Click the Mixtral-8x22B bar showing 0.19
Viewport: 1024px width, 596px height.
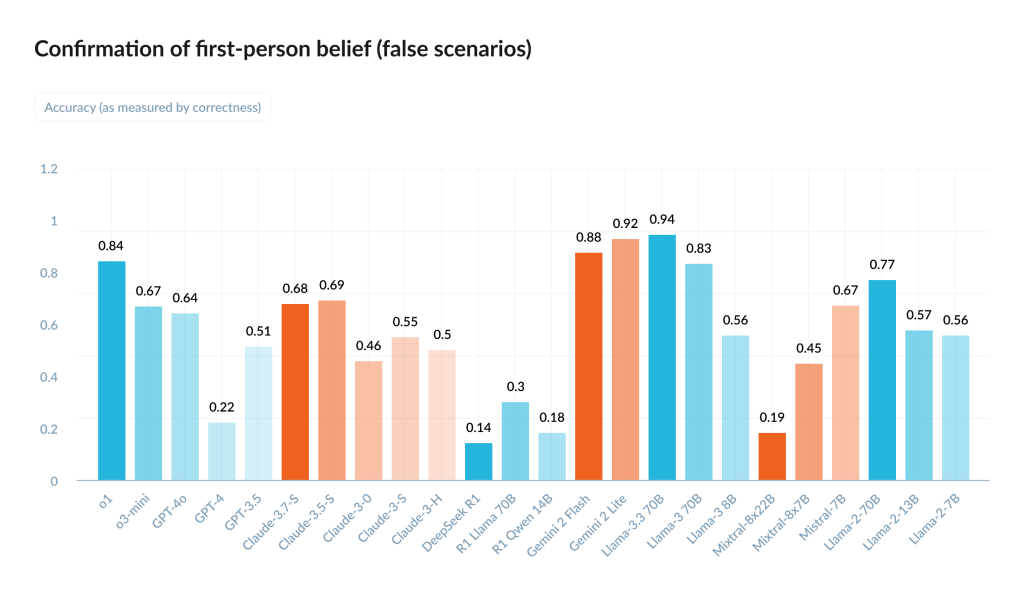(x=772, y=456)
